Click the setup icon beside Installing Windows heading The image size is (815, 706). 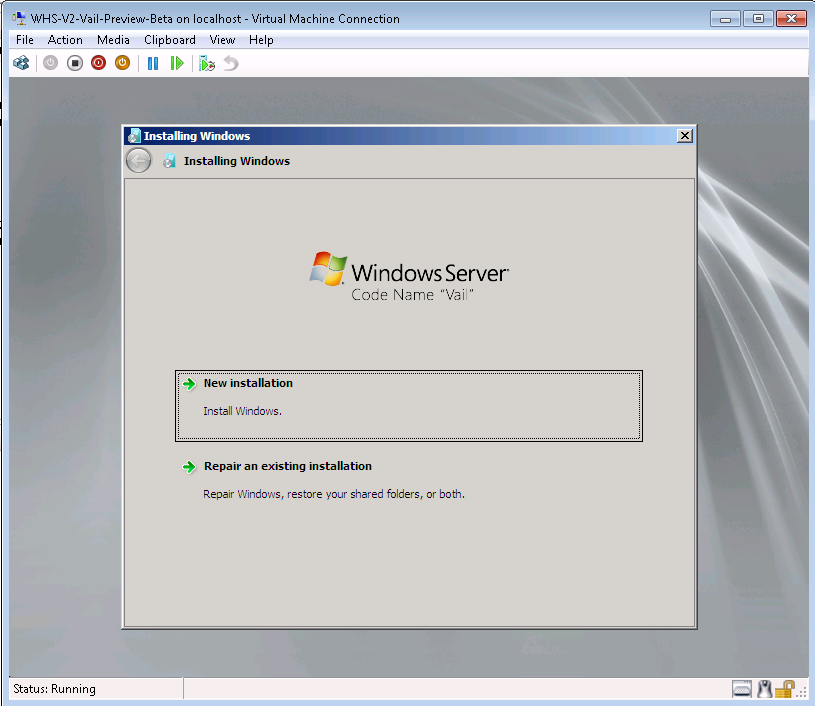pos(169,161)
